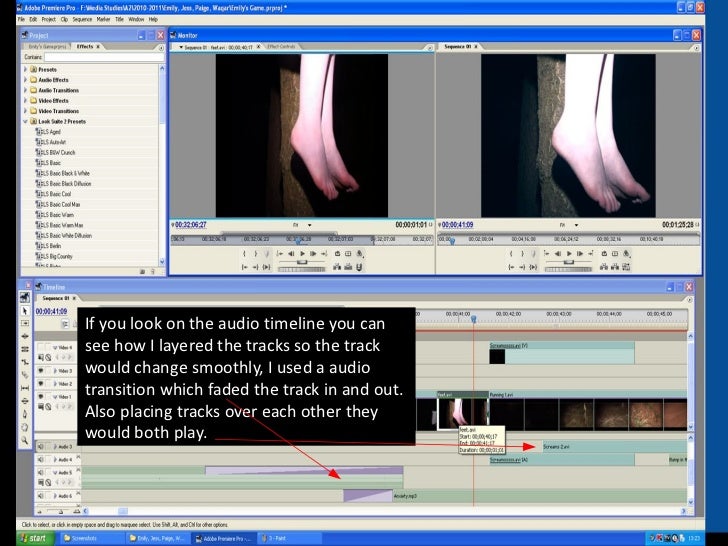728x546 pixels.
Task: Click the Contains search field
Action: pos(104,57)
